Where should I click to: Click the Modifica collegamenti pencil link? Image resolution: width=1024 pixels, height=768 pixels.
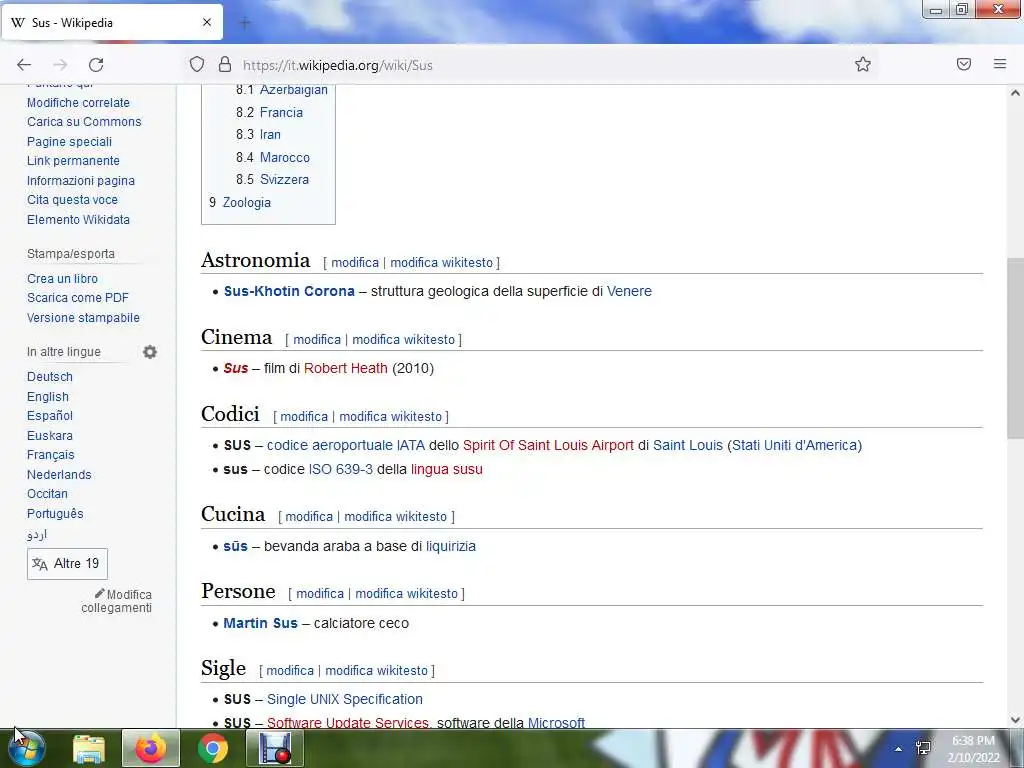point(116,601)
